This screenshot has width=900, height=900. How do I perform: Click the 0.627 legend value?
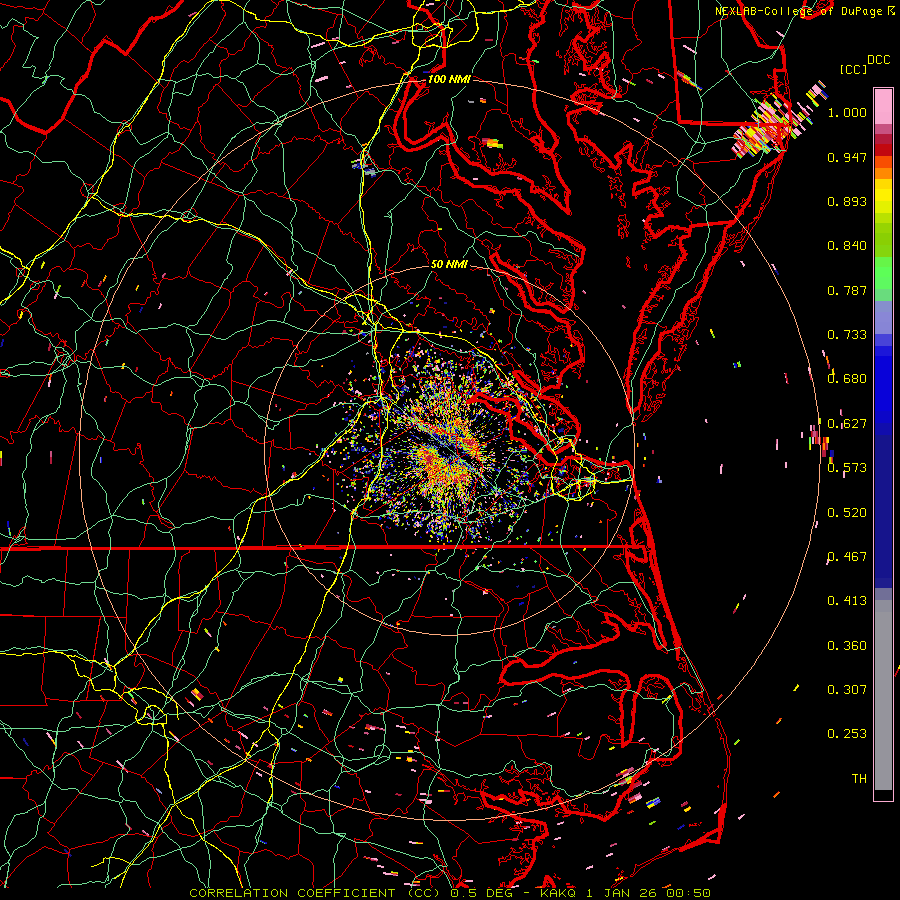click(x=847, y=424)
